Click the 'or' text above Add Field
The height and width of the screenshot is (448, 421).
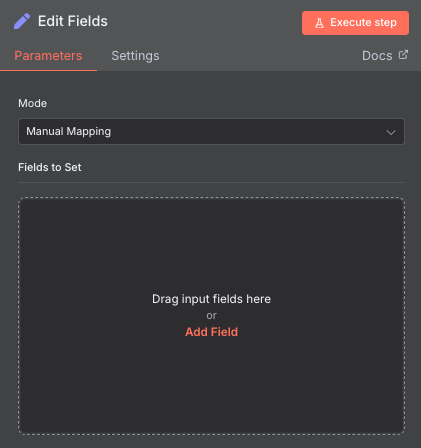click(x=211, y=315)
